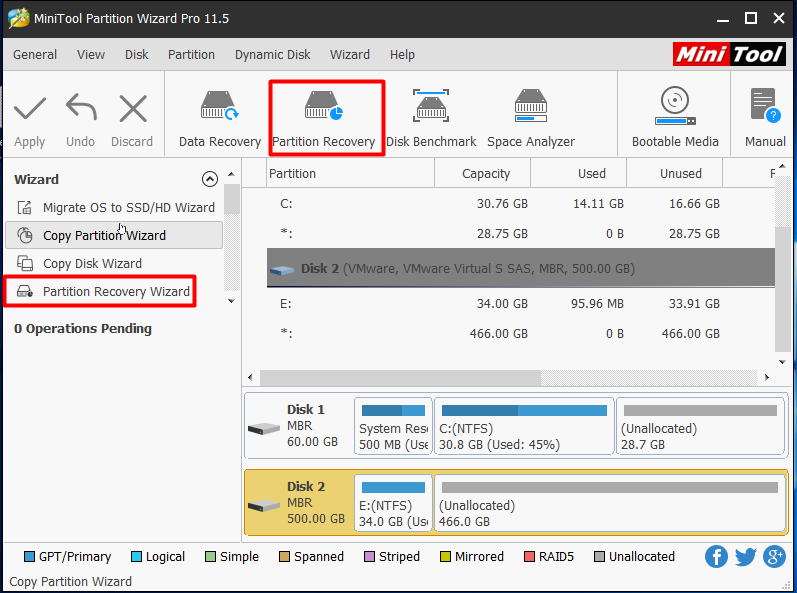Open the Partition menu

(192, 54)
